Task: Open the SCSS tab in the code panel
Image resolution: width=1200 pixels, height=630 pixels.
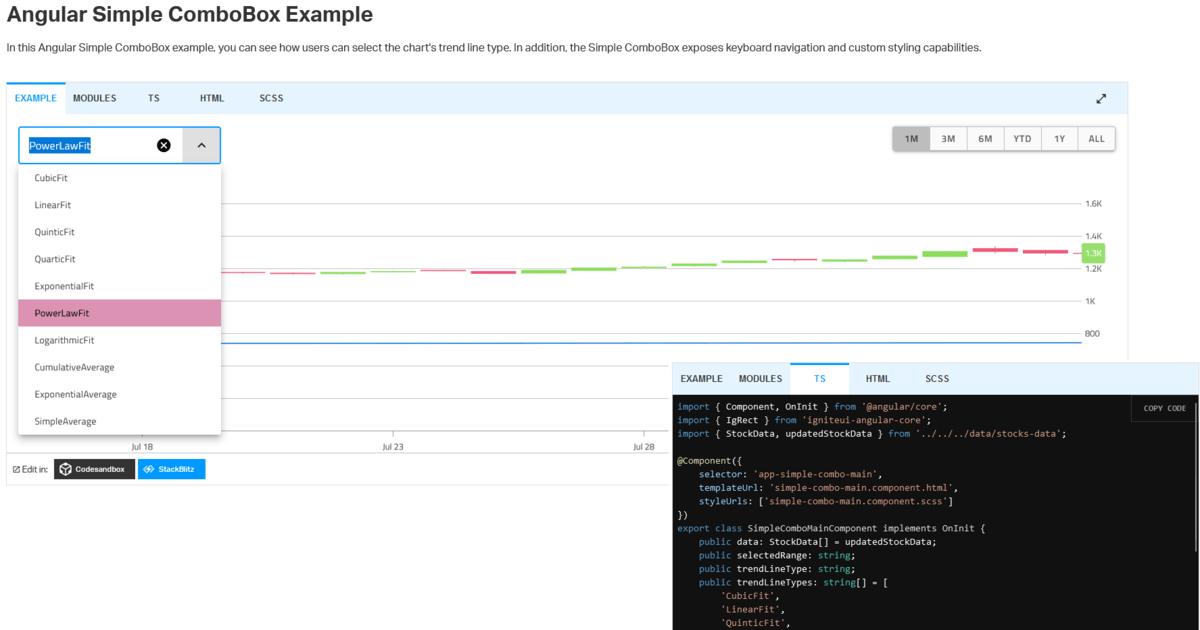Action: click(937, 378)
